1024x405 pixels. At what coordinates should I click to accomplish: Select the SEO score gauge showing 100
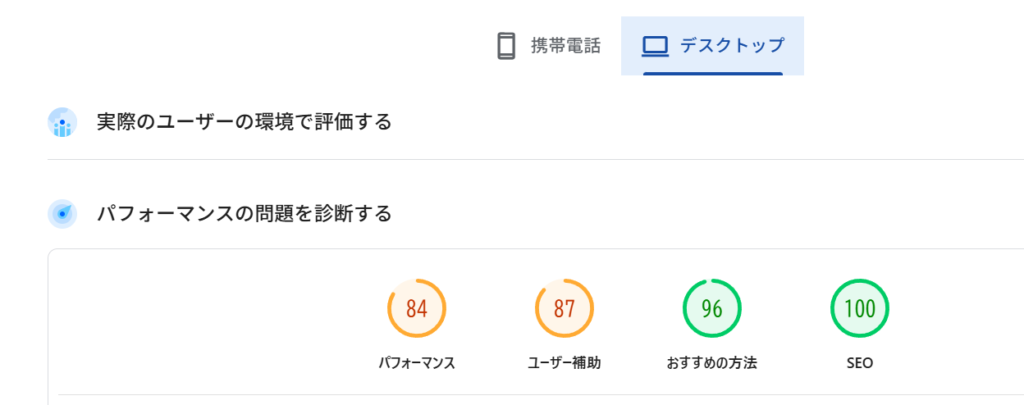tap(859, 308)
